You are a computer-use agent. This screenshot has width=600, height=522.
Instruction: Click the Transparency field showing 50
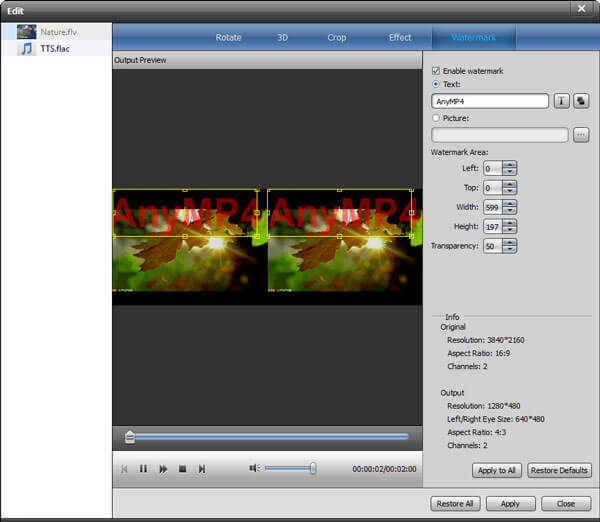[493, 246]
